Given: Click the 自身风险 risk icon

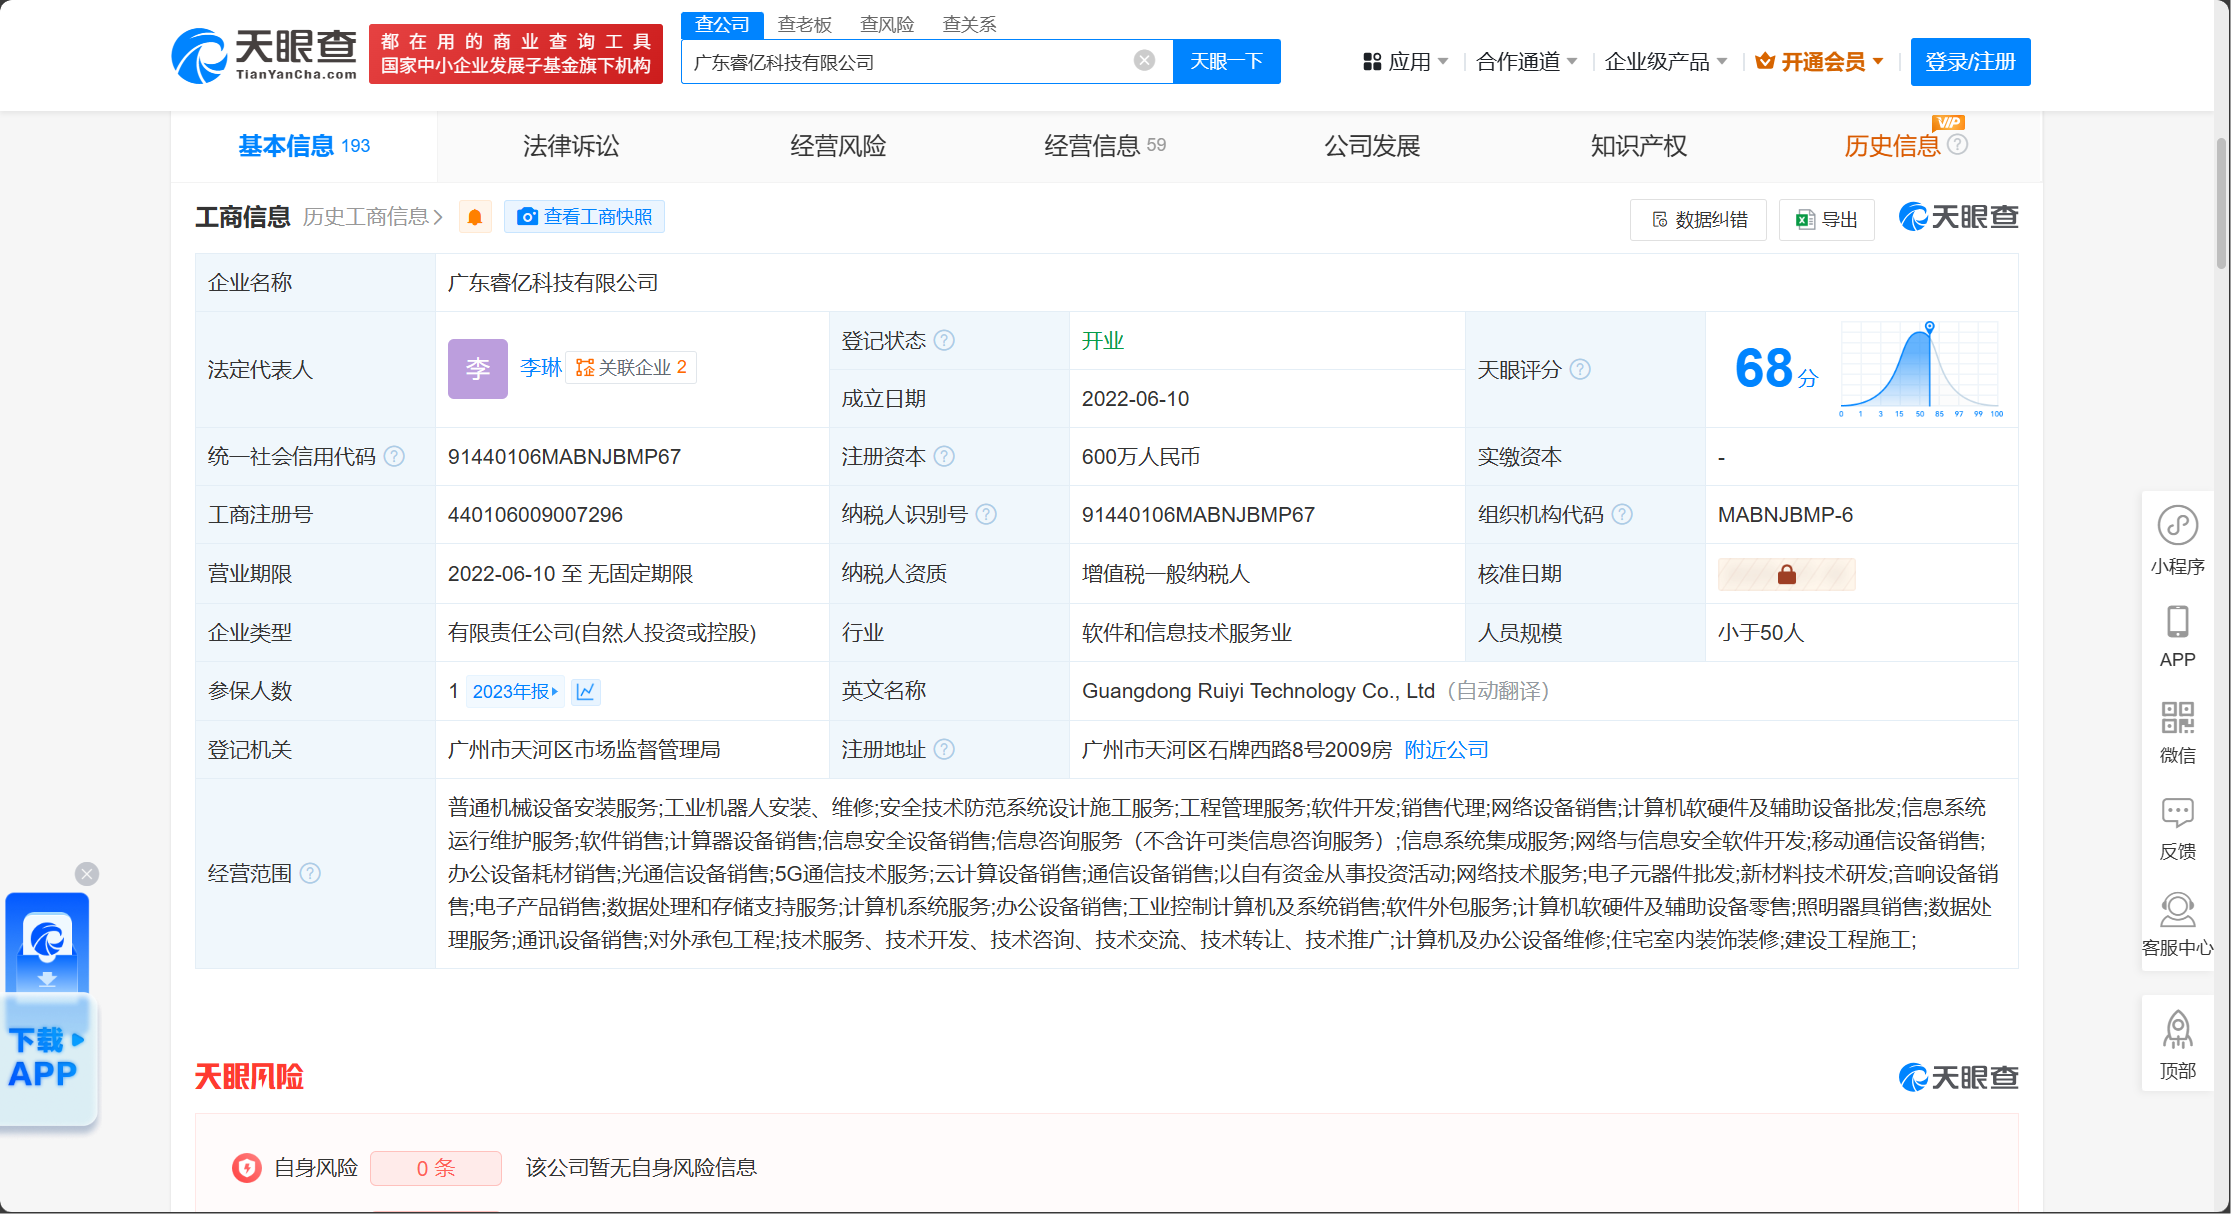Looking at the screenshot, I should 246,1168.
